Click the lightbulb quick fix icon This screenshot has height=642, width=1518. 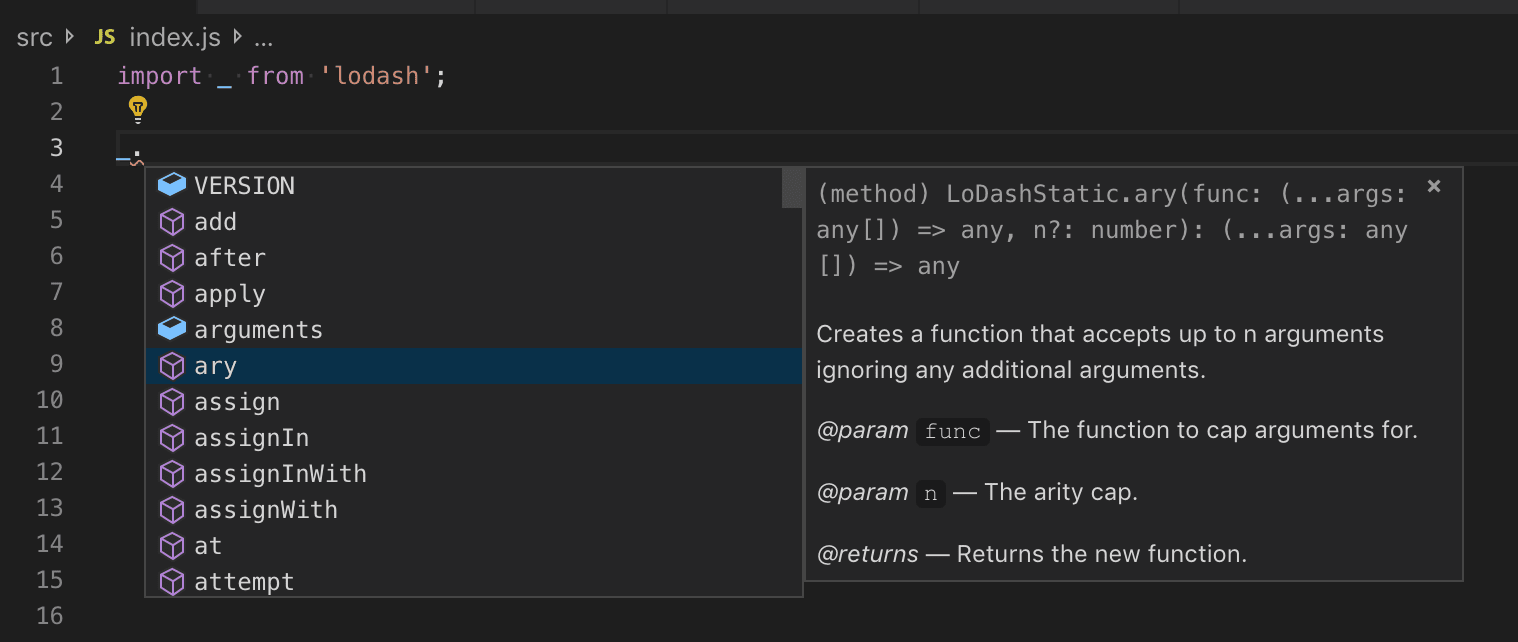[x=137, y=109]
